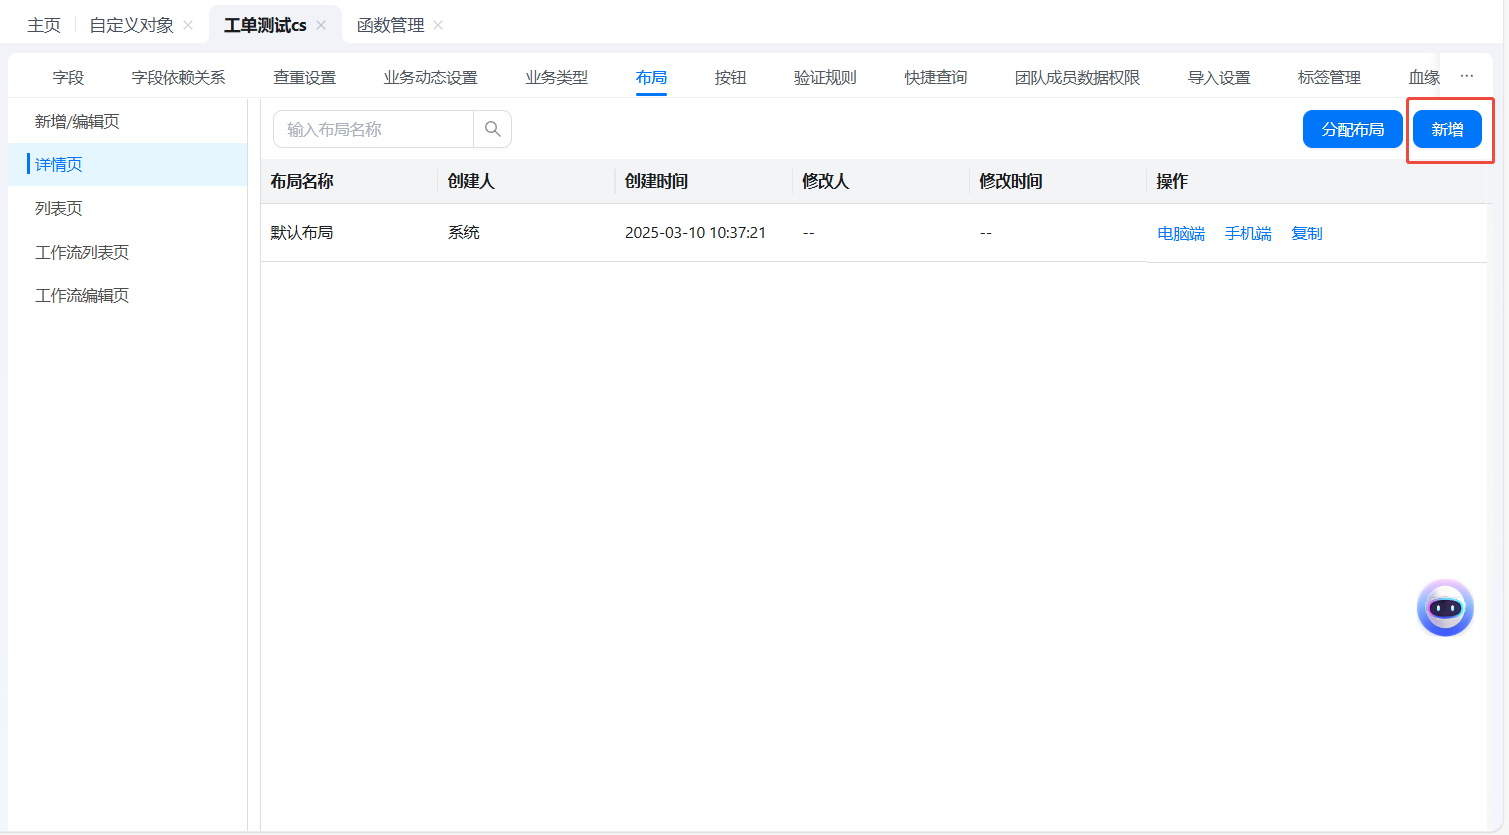The image size is (1509, 835).
Task: Select 工作流列表页 in the sidebar
Action: click(x=128, y=252)
